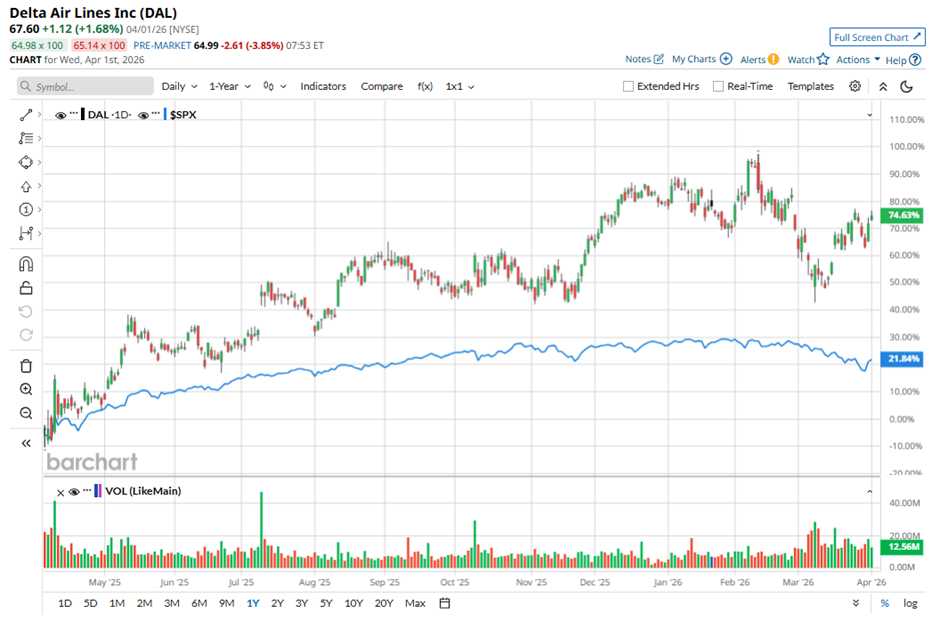
Task: Enable the magnet snap tool
Action: 26,264
